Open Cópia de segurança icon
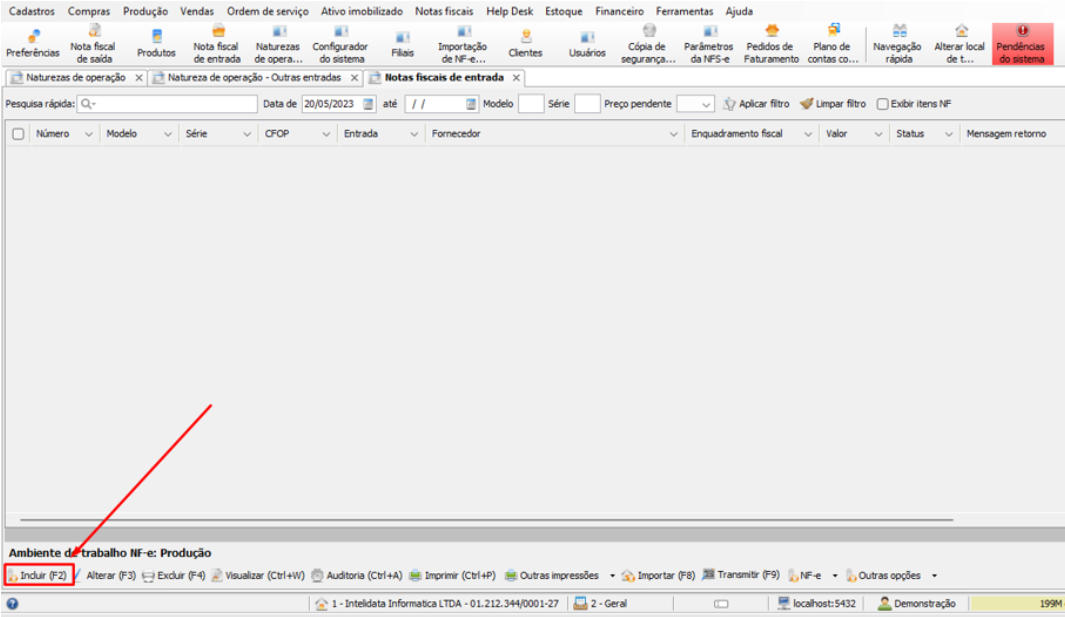Viewport: 1065px width, 617px height. click(648, 43)
